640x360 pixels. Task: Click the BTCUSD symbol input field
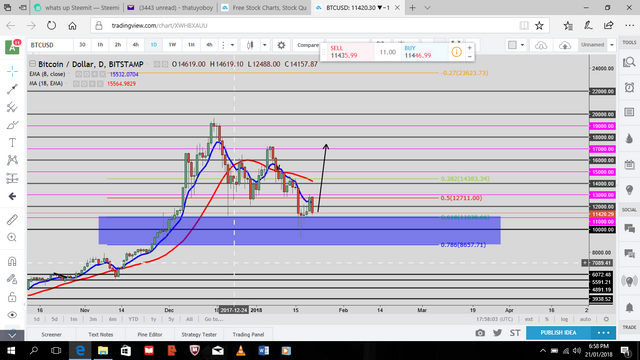pyautogui.click(x=50, y=45)
